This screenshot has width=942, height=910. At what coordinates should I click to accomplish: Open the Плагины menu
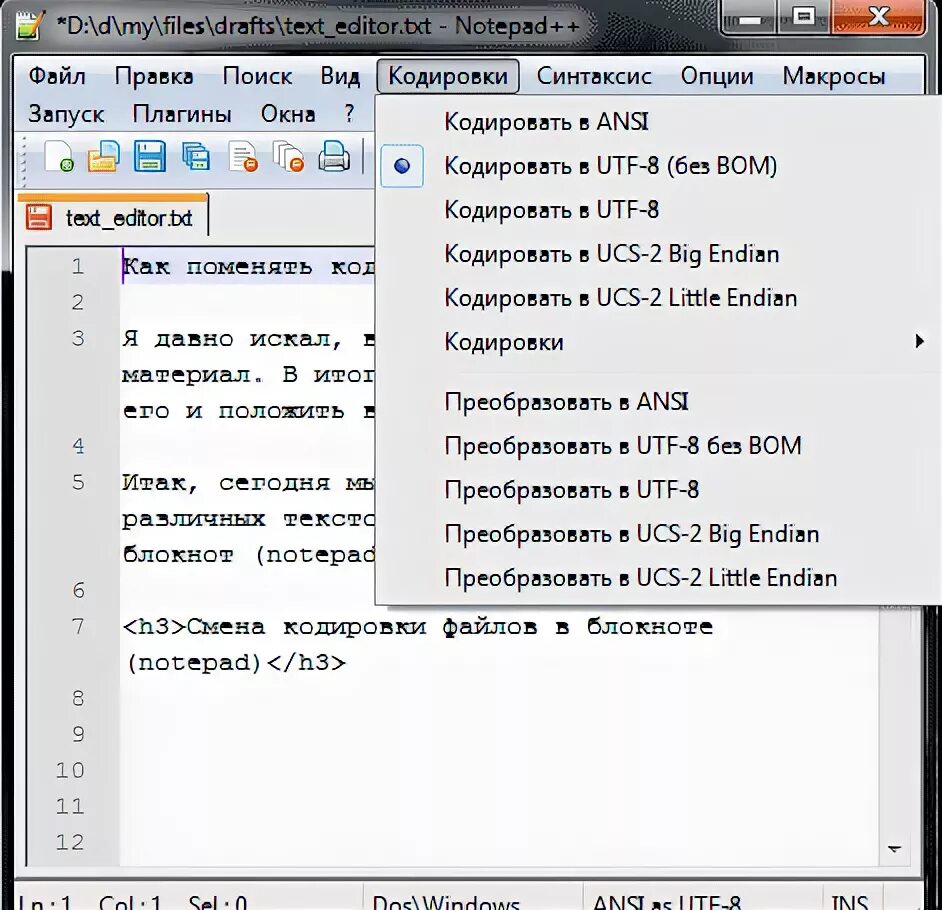pyautogui.click(x=182, y=114)
